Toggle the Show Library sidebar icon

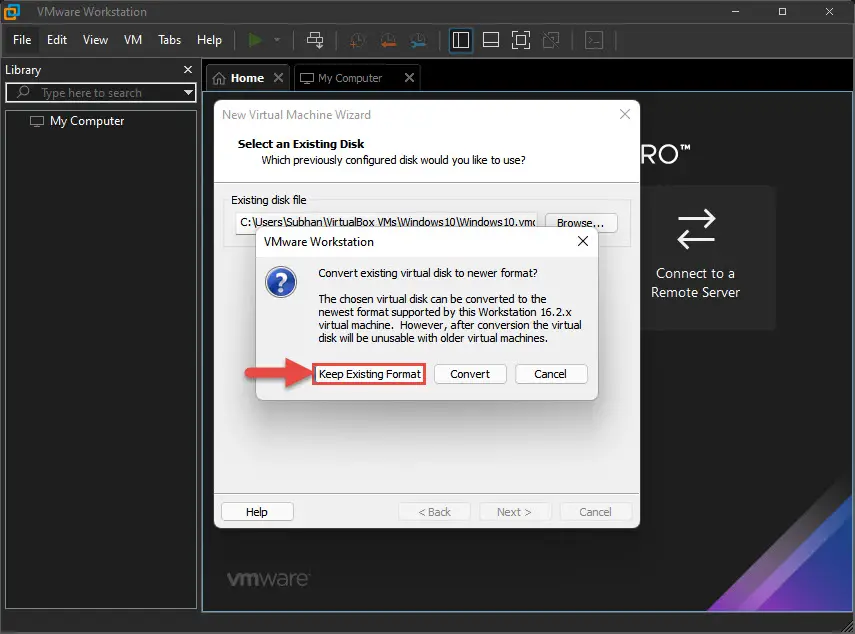coord(461,40)
